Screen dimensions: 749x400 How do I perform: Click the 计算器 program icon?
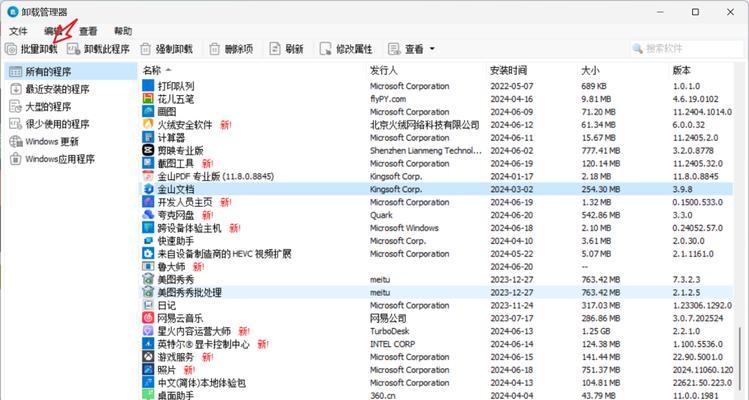(148, 137)
